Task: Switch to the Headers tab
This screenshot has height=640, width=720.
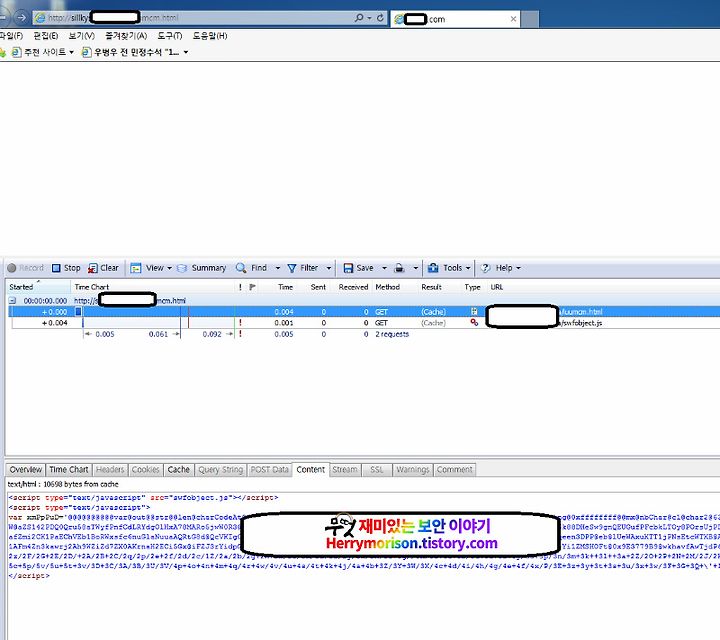Action: [x=110, y=470]
